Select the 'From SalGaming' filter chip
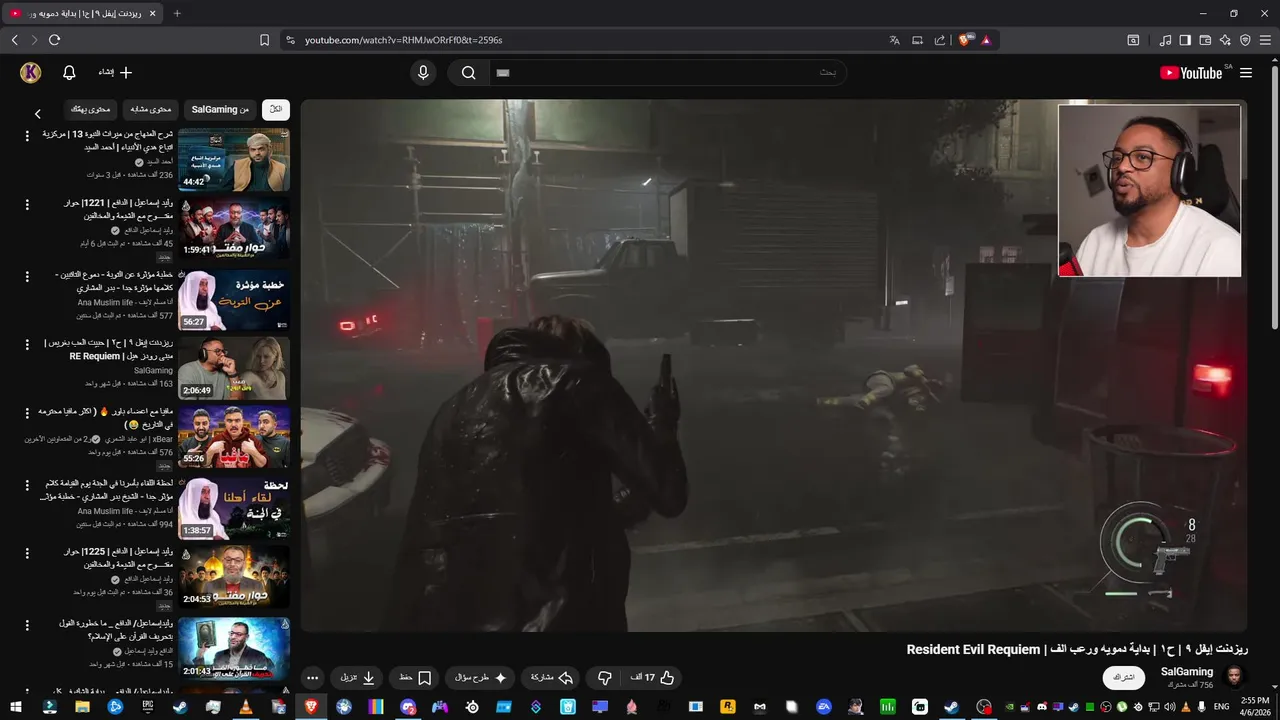1280x720 pixels. click(220, 109)
